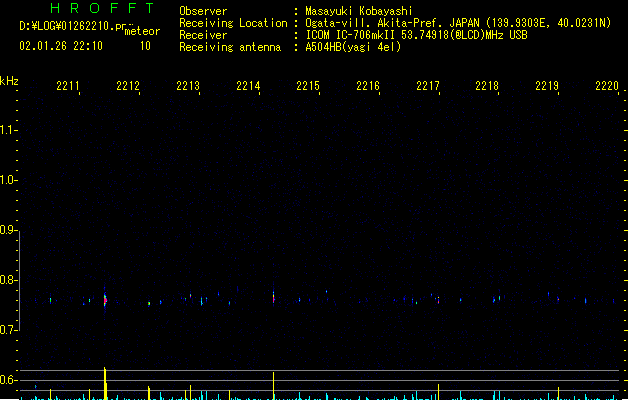Click the 0.9 kHz frequency axis label

(7, 230)
